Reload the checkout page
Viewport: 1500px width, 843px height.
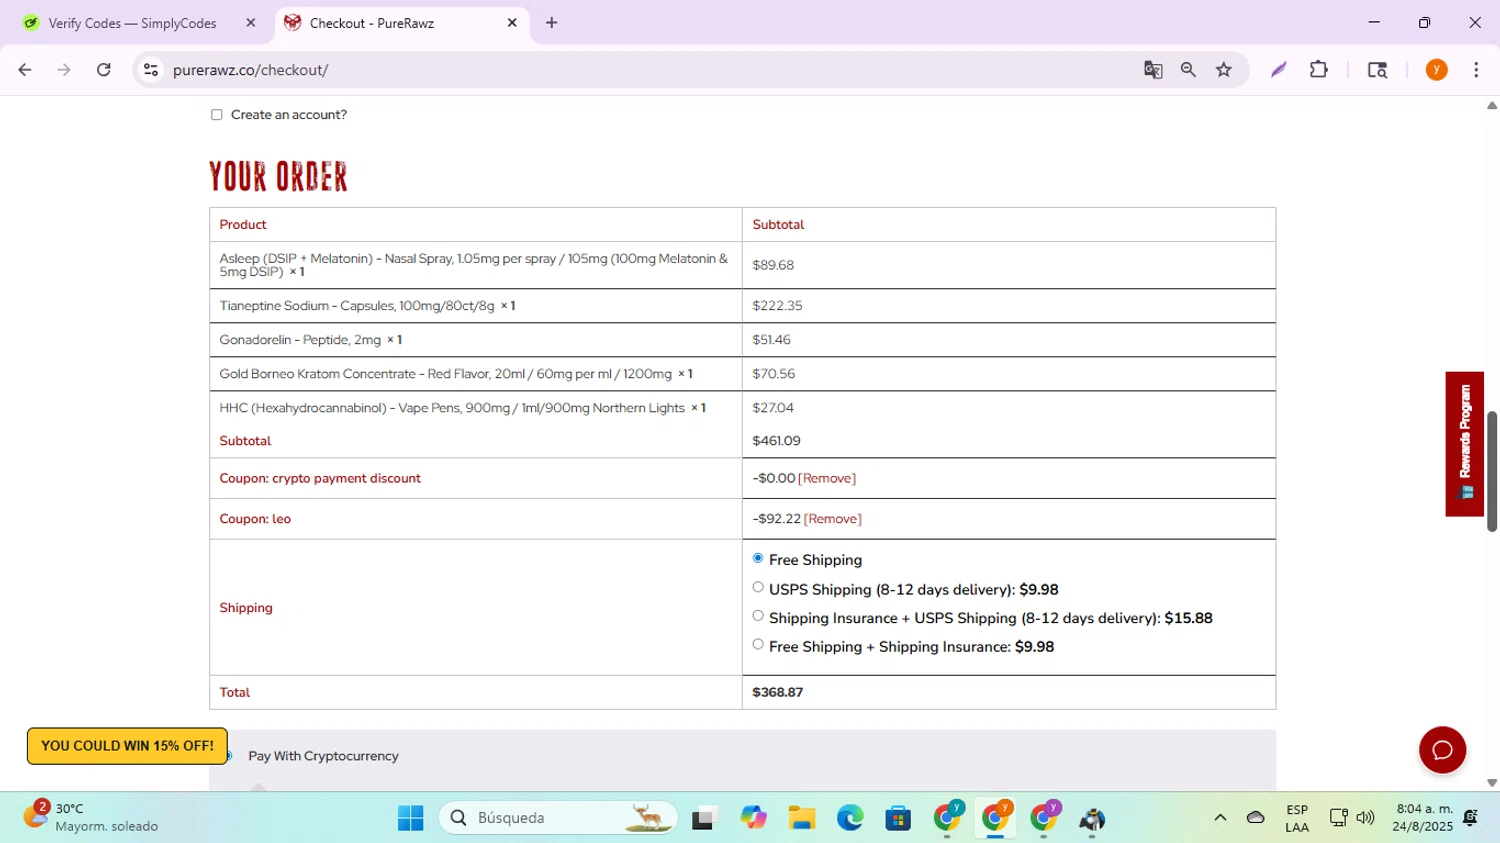coord(104,70)
